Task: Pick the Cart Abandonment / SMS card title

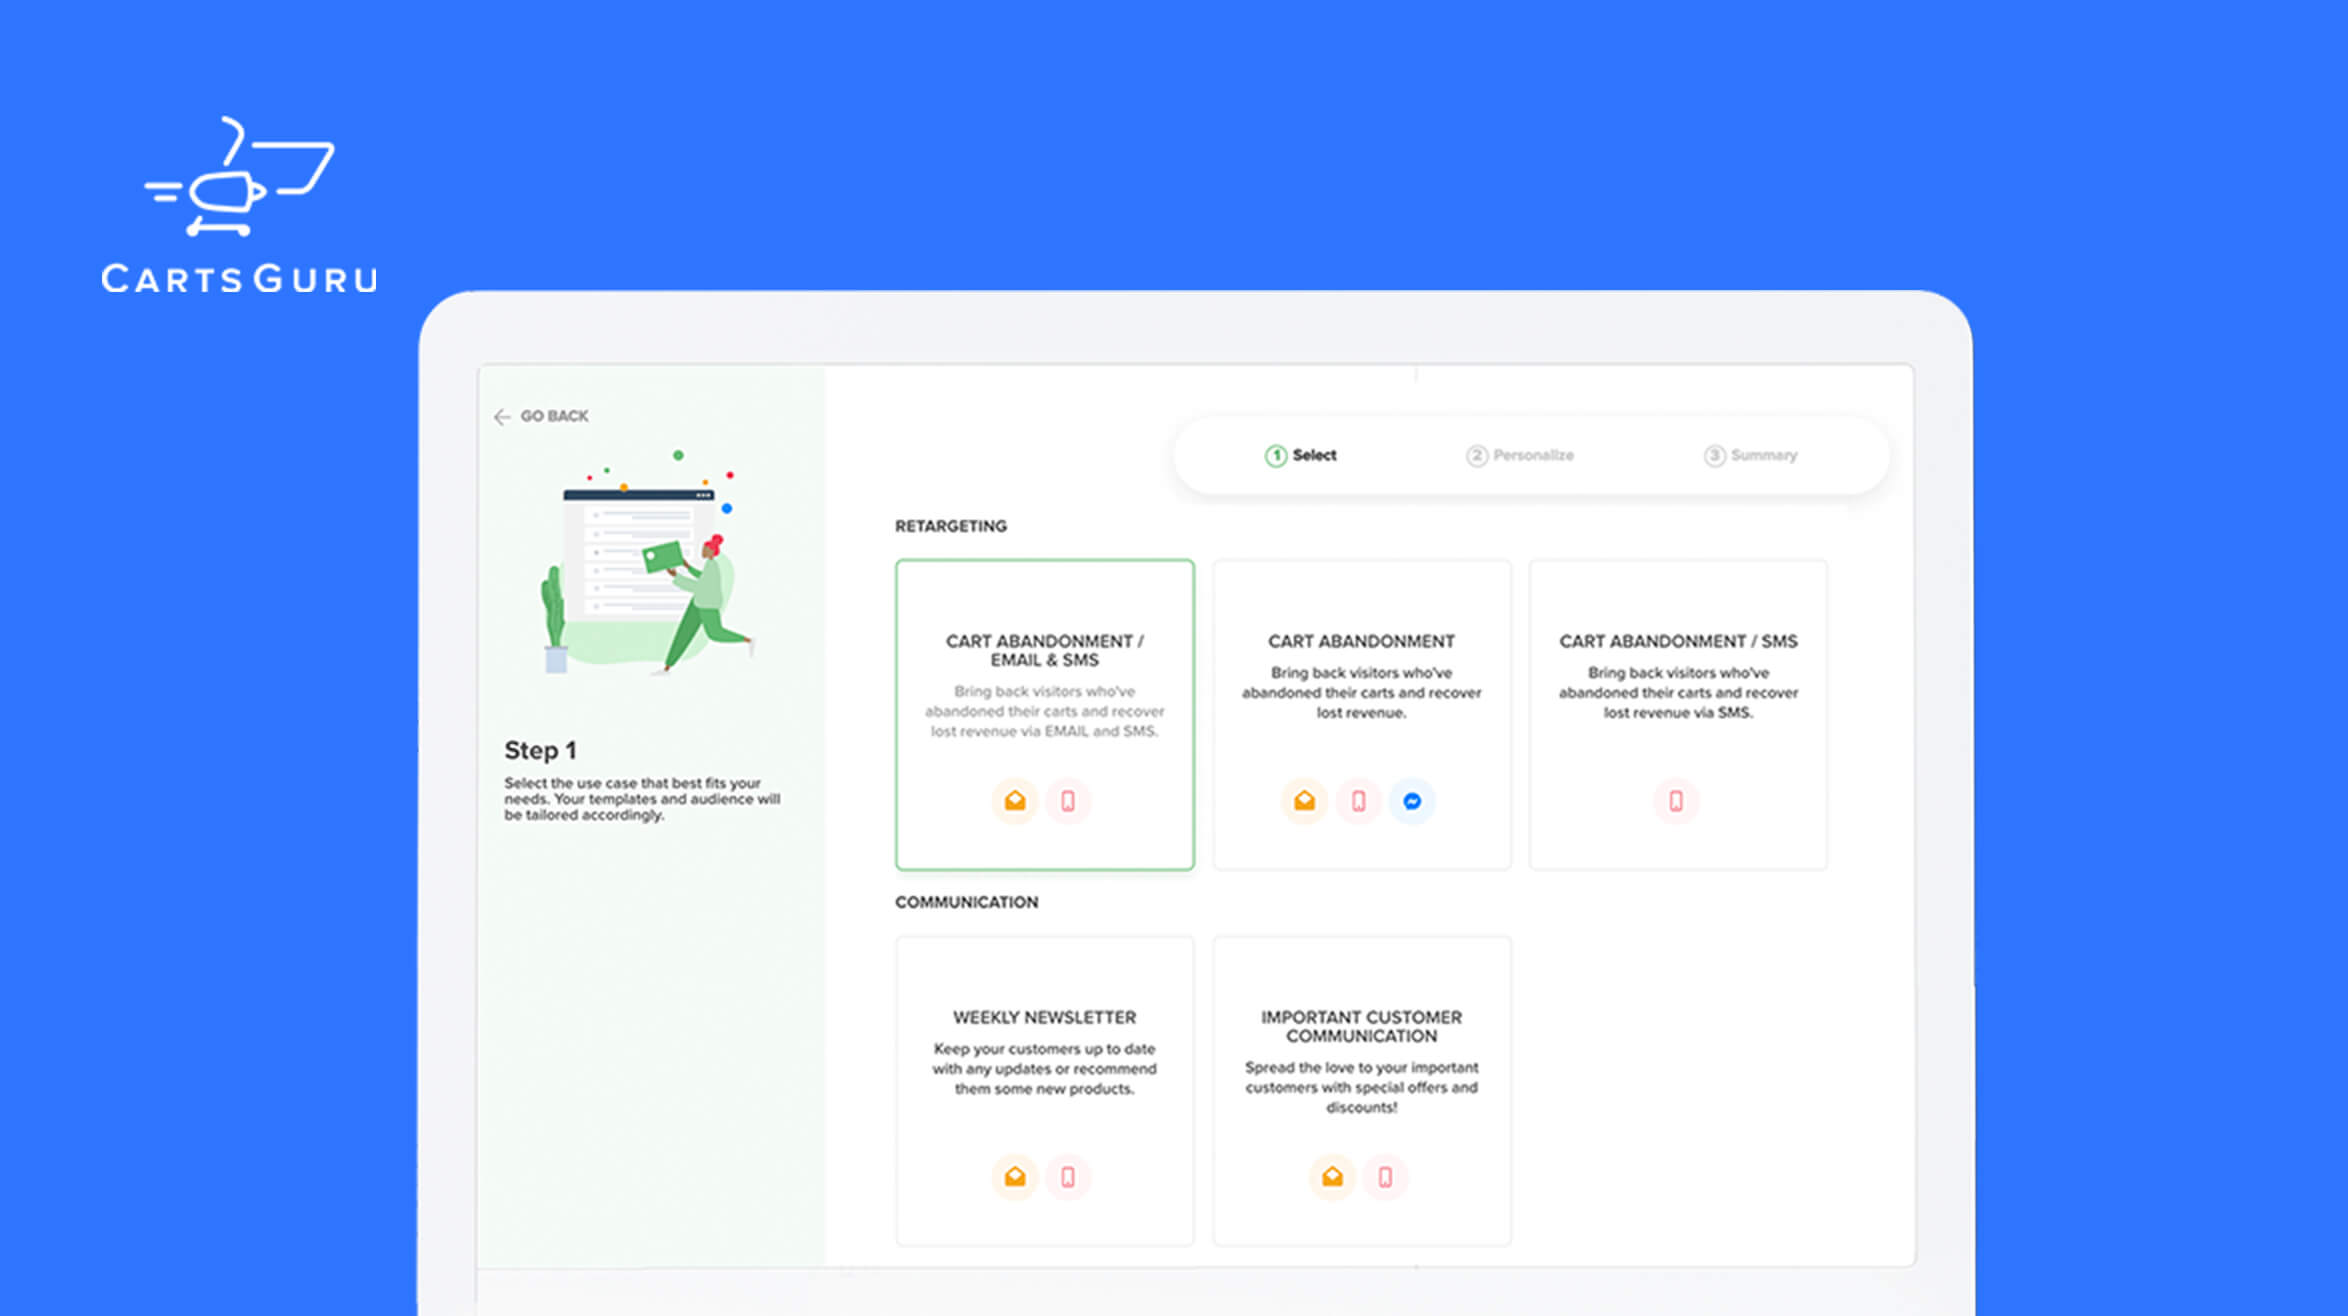Action: coord(1677,641)
